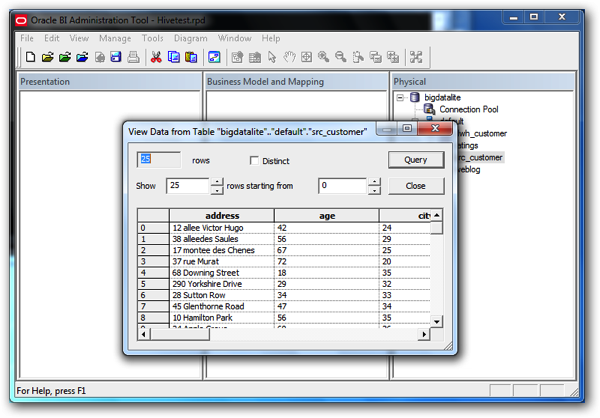The image size is (600, 418).
Task: Click age cell '72' for rue Murat
Action: click(x=327, y=261)
